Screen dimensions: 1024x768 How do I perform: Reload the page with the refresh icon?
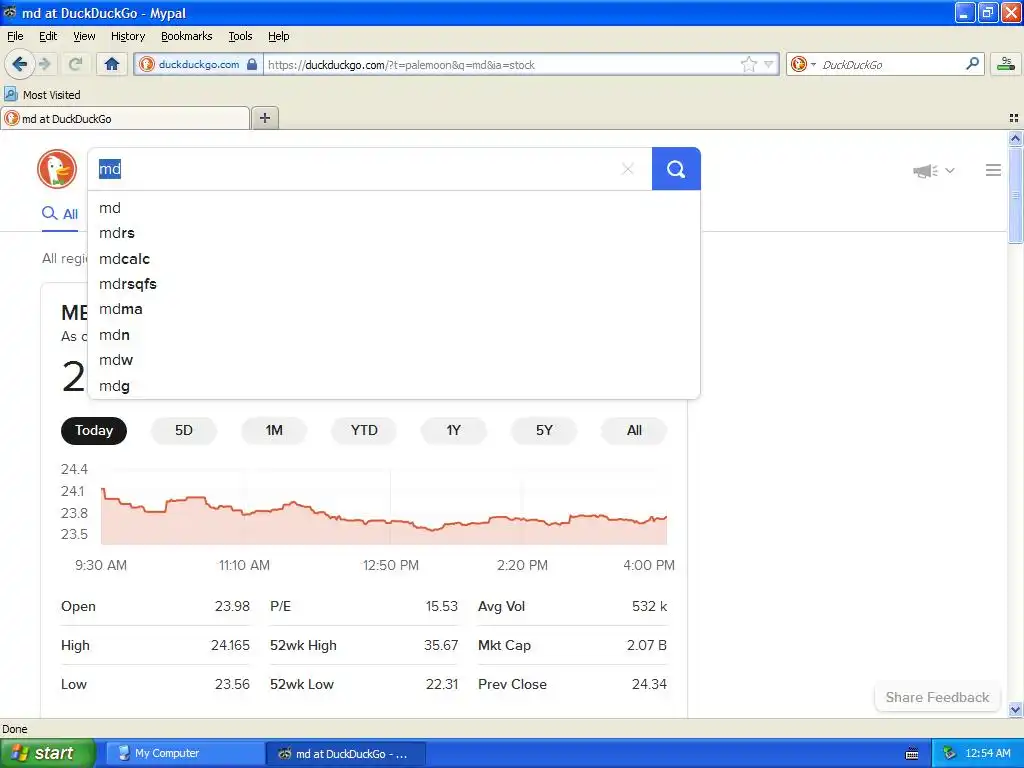tap(75, 64)
